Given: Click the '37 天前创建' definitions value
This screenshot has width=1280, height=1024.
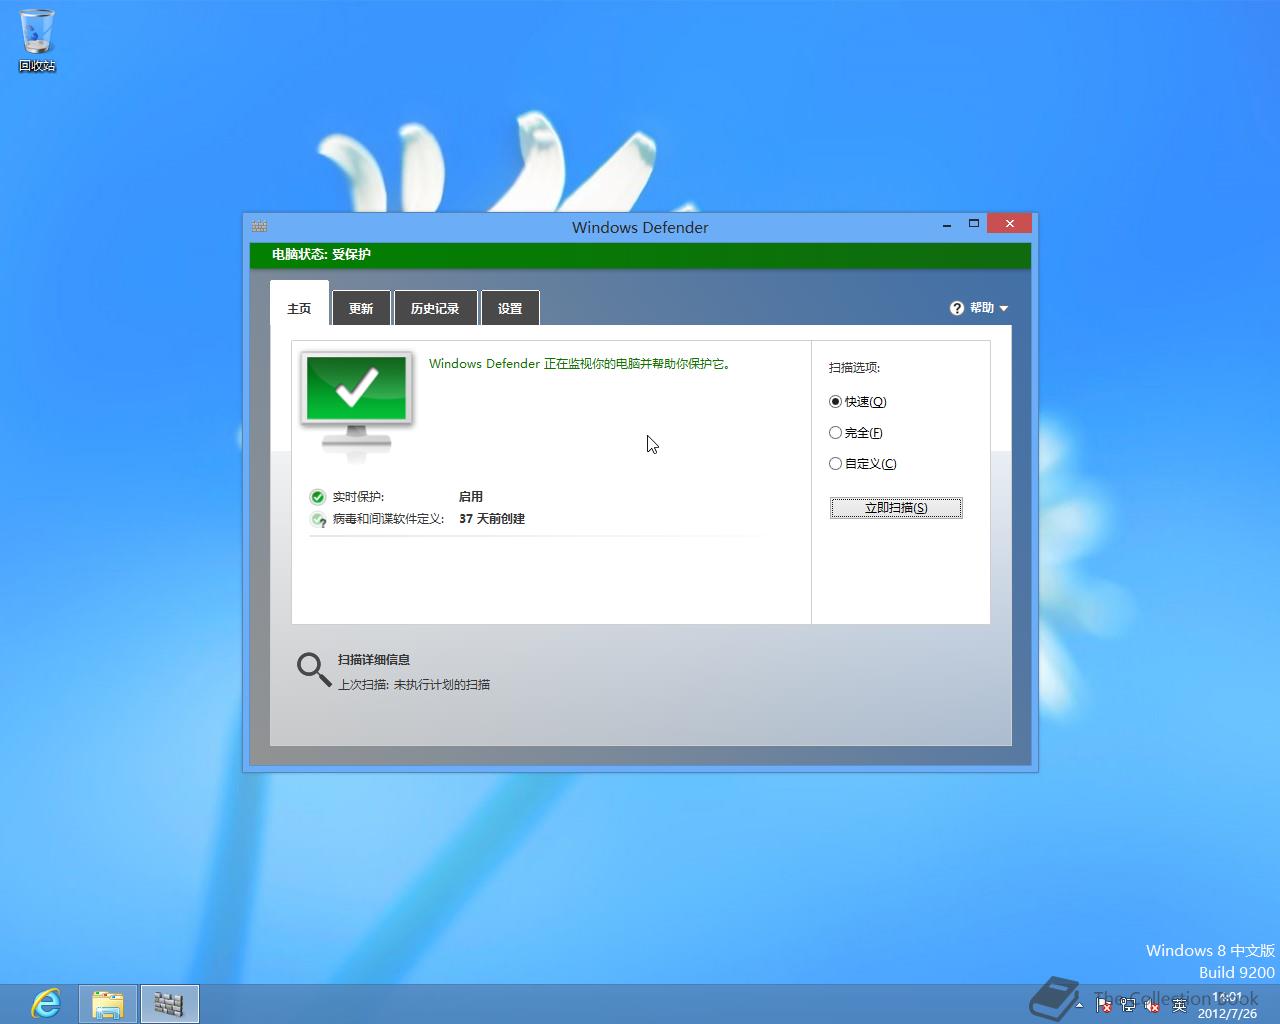Looking at the screenshot, I should (492, 519).
